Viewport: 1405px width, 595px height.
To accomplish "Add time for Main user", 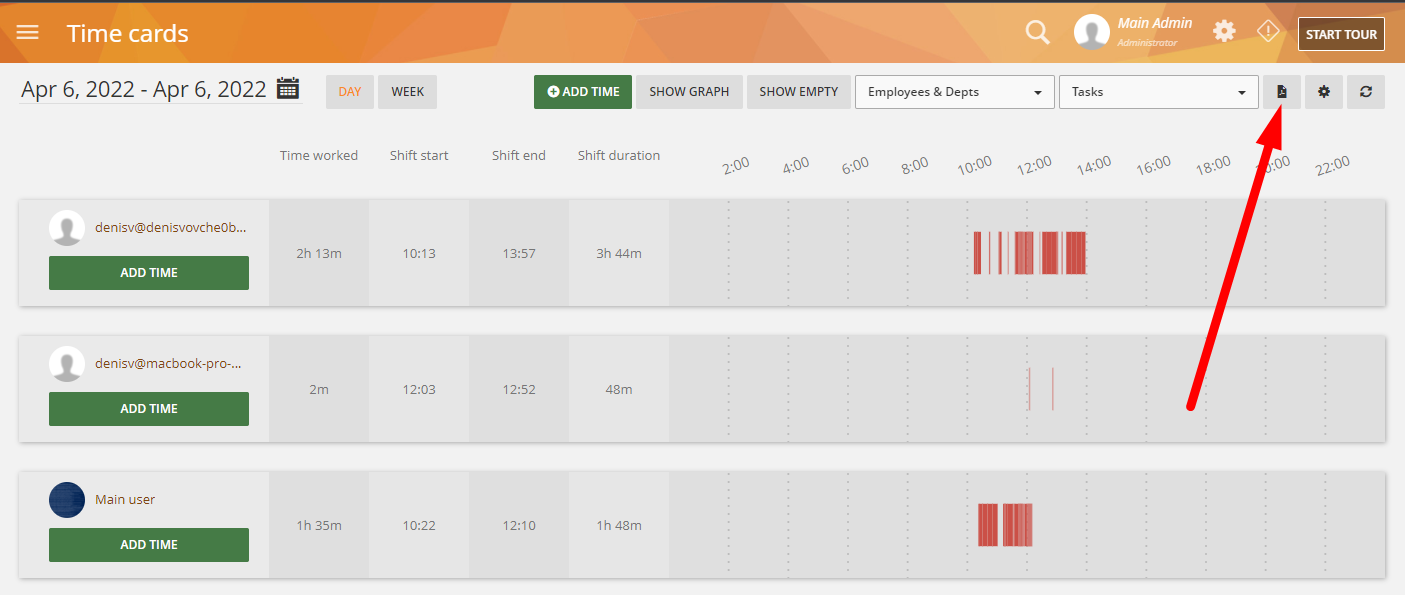I will 149,545.
